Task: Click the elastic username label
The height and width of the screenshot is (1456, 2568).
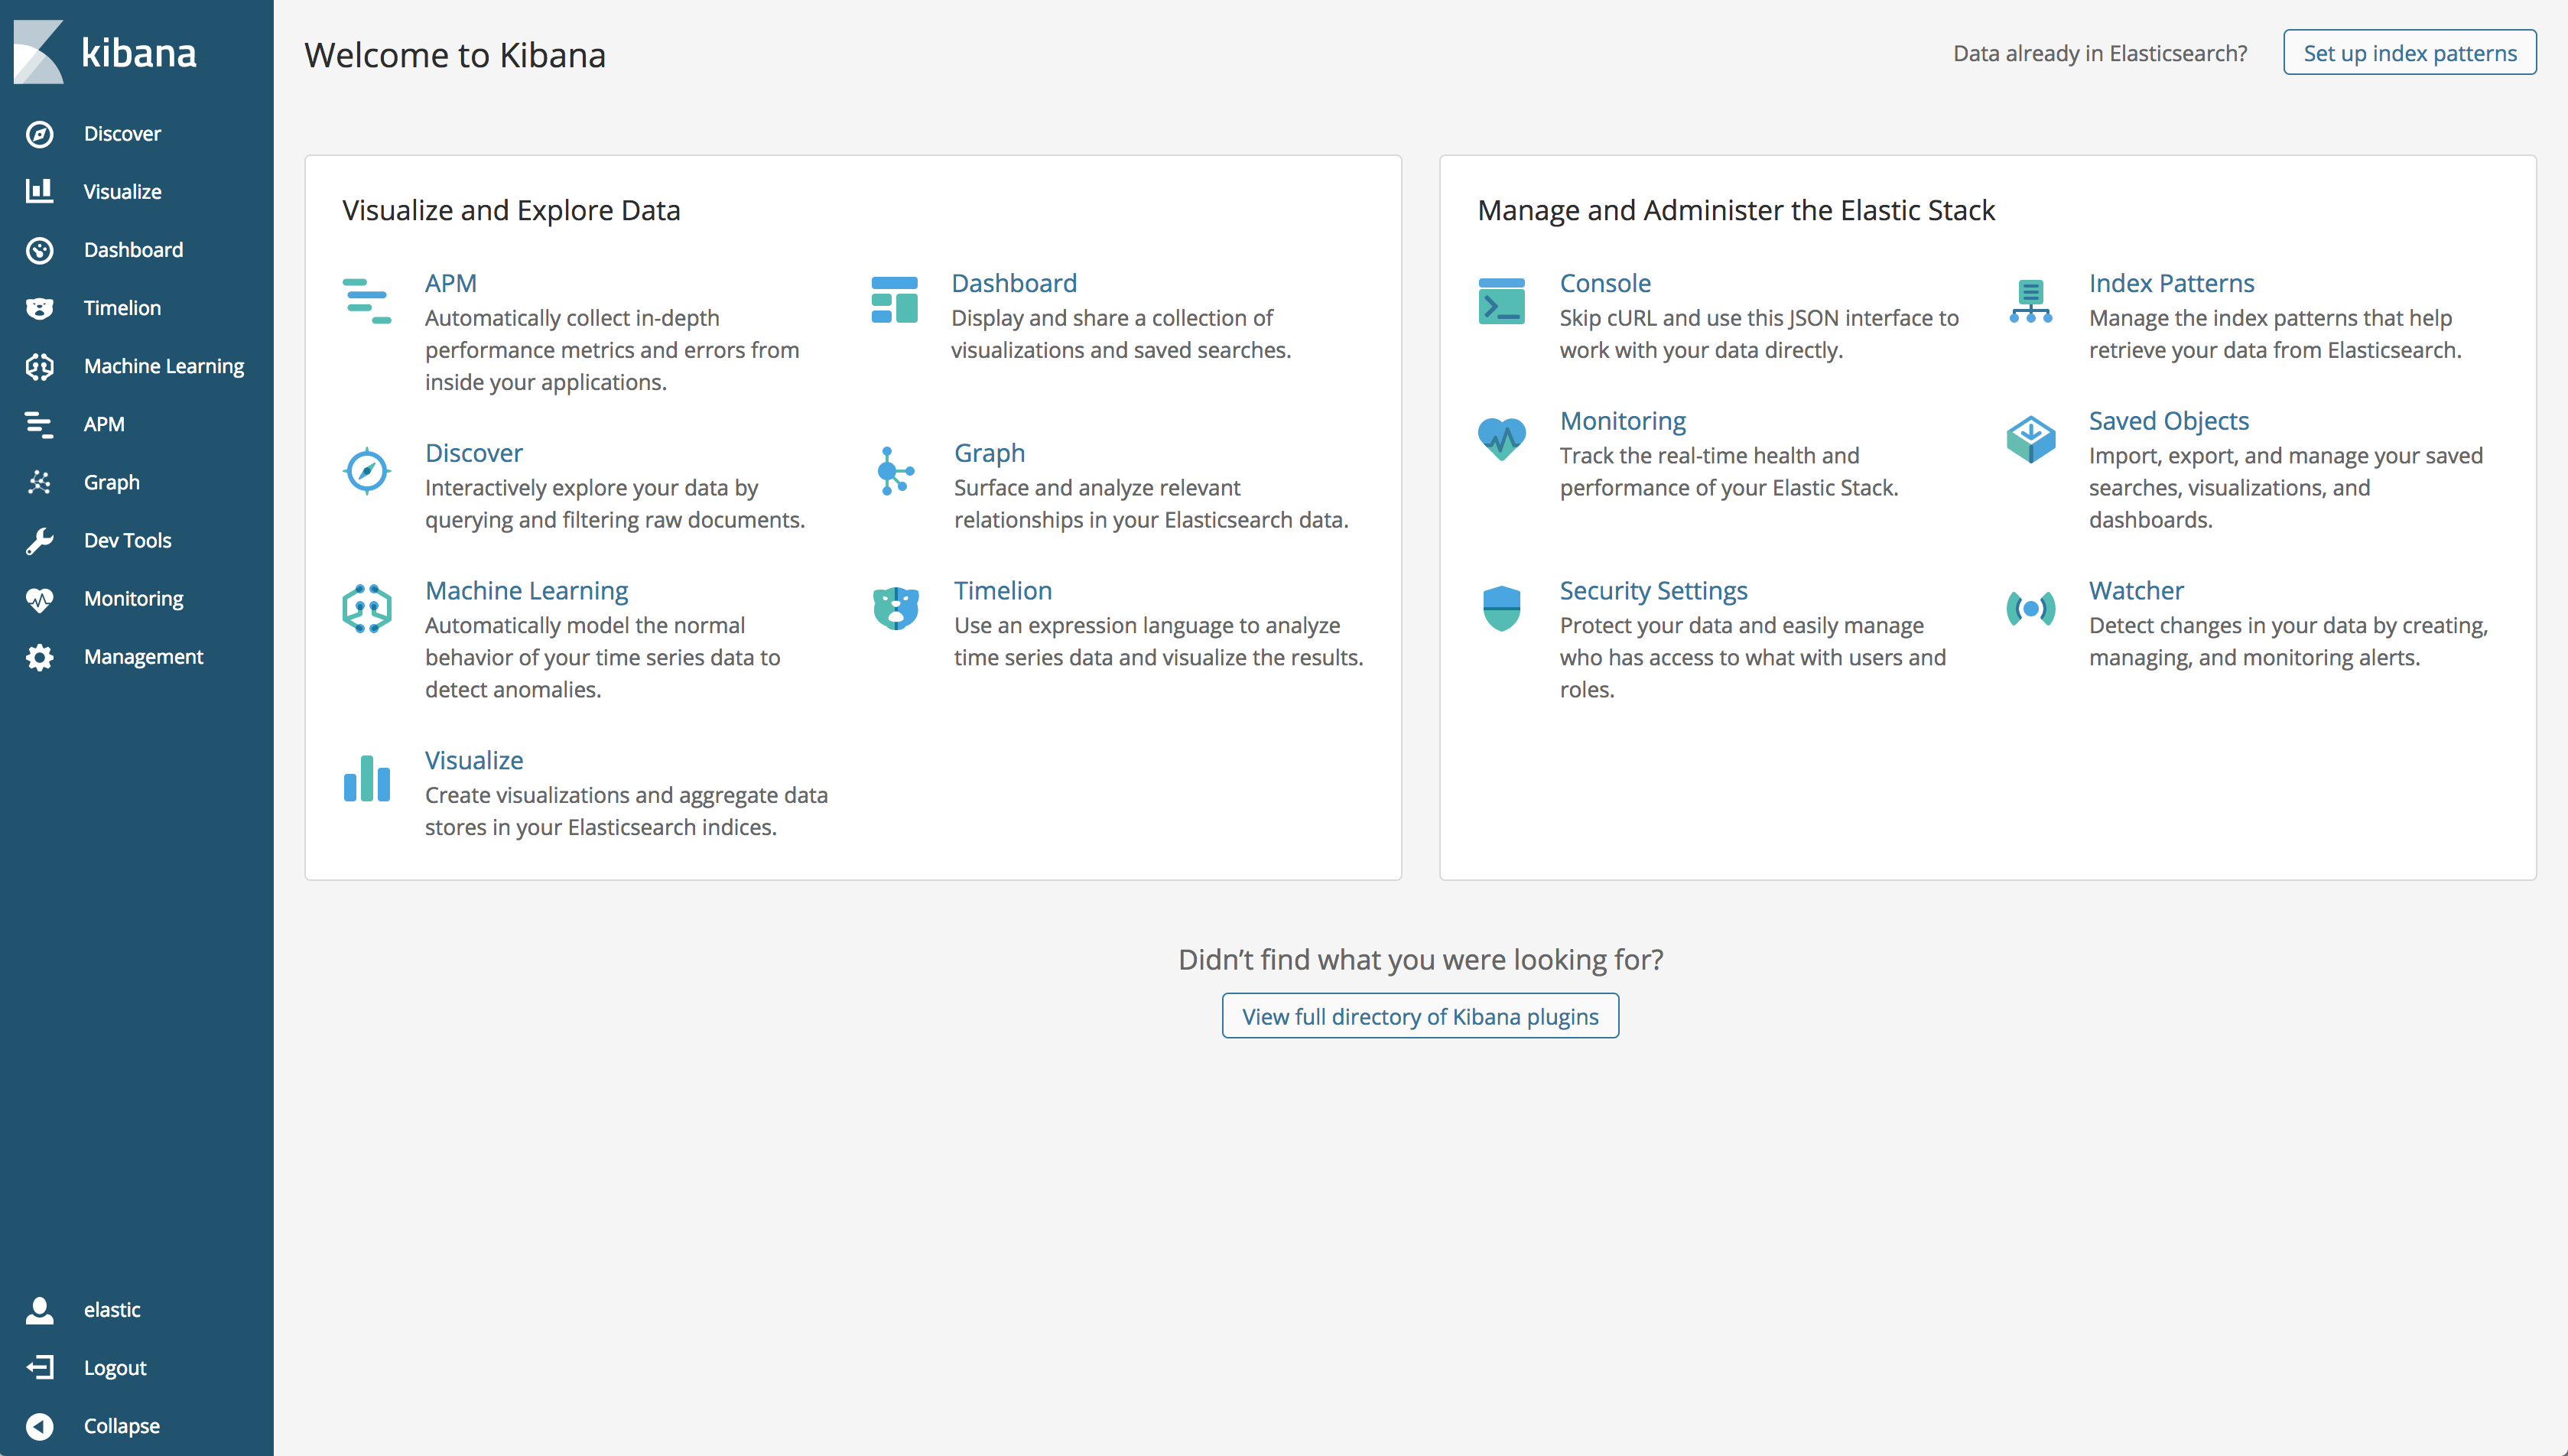Action: pyautogui.click(x=112, y=1310)
